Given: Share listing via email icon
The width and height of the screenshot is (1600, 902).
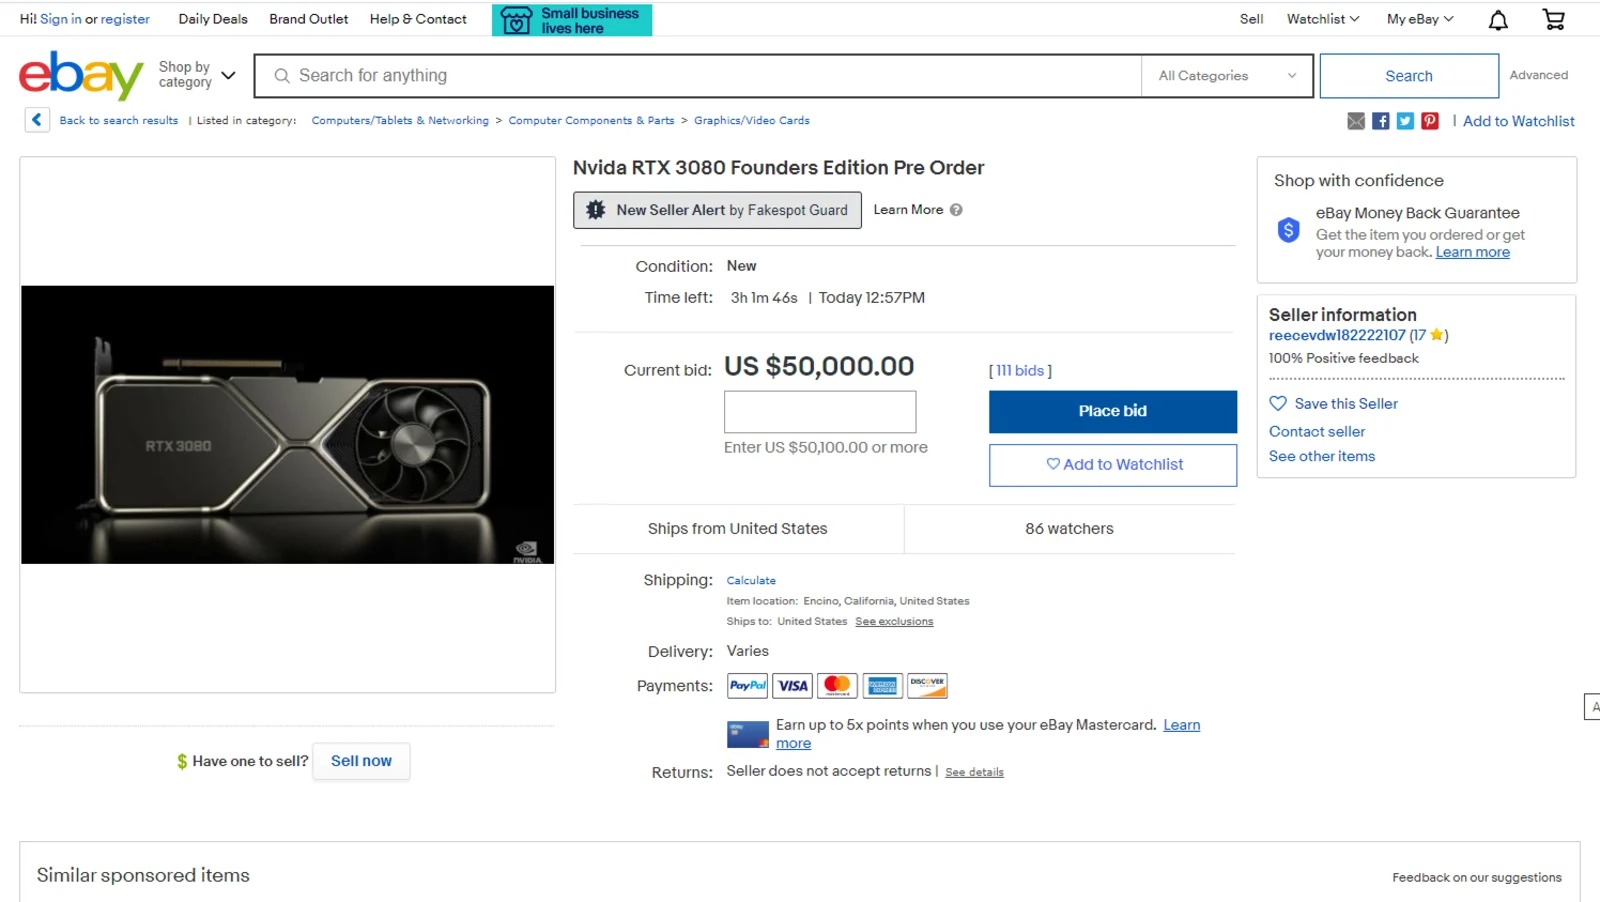Looking at the screenshot, I should (x=1356, y=121).
